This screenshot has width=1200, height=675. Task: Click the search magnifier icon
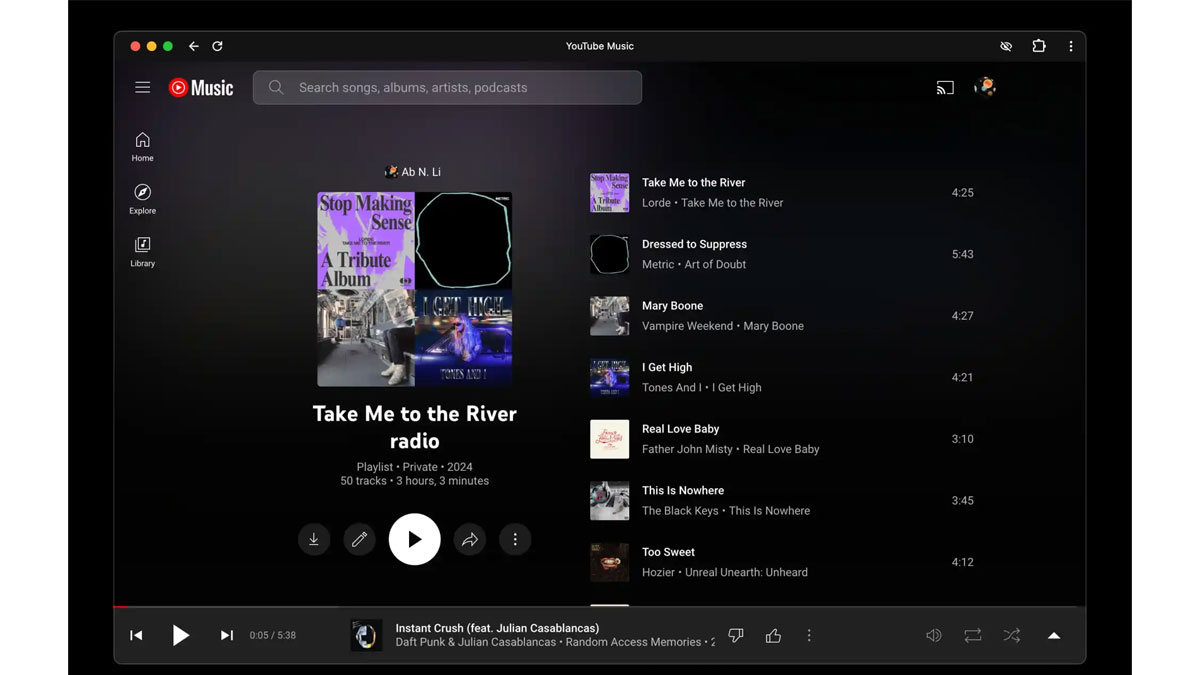click(276, 88)
